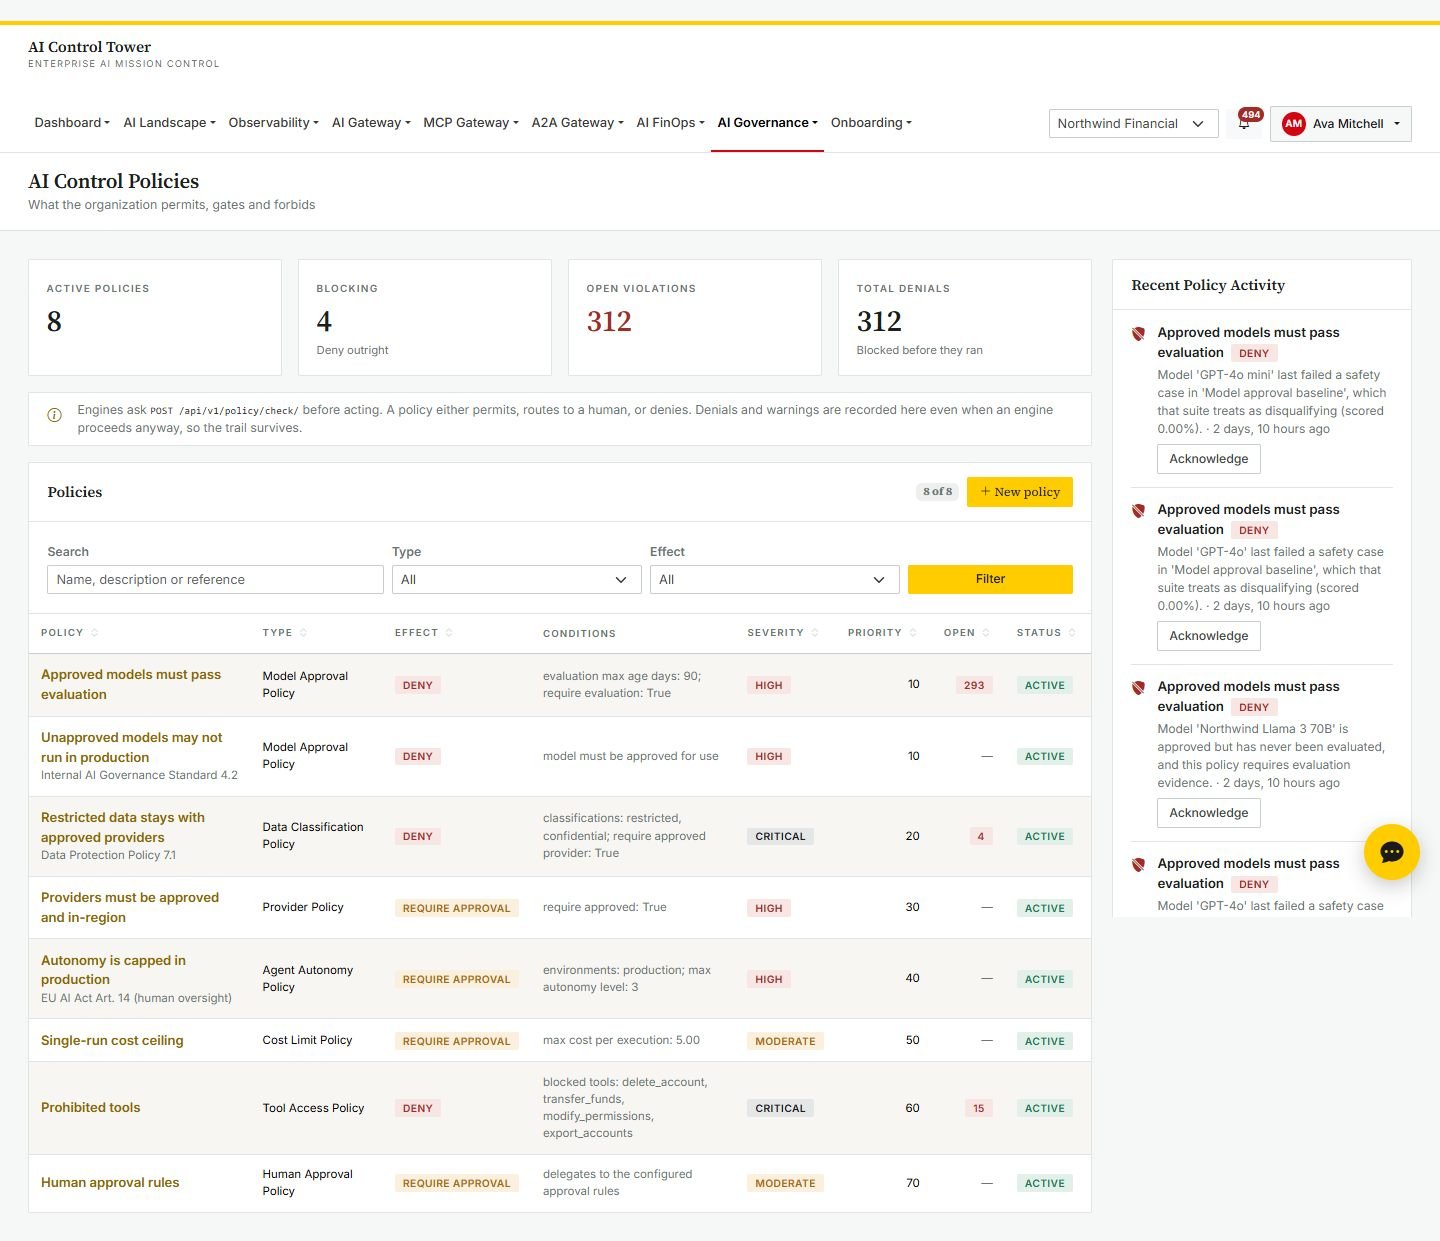
Task: Open the Effect filter dropdown
Action: pyautogui.click(x=774, y=580)
